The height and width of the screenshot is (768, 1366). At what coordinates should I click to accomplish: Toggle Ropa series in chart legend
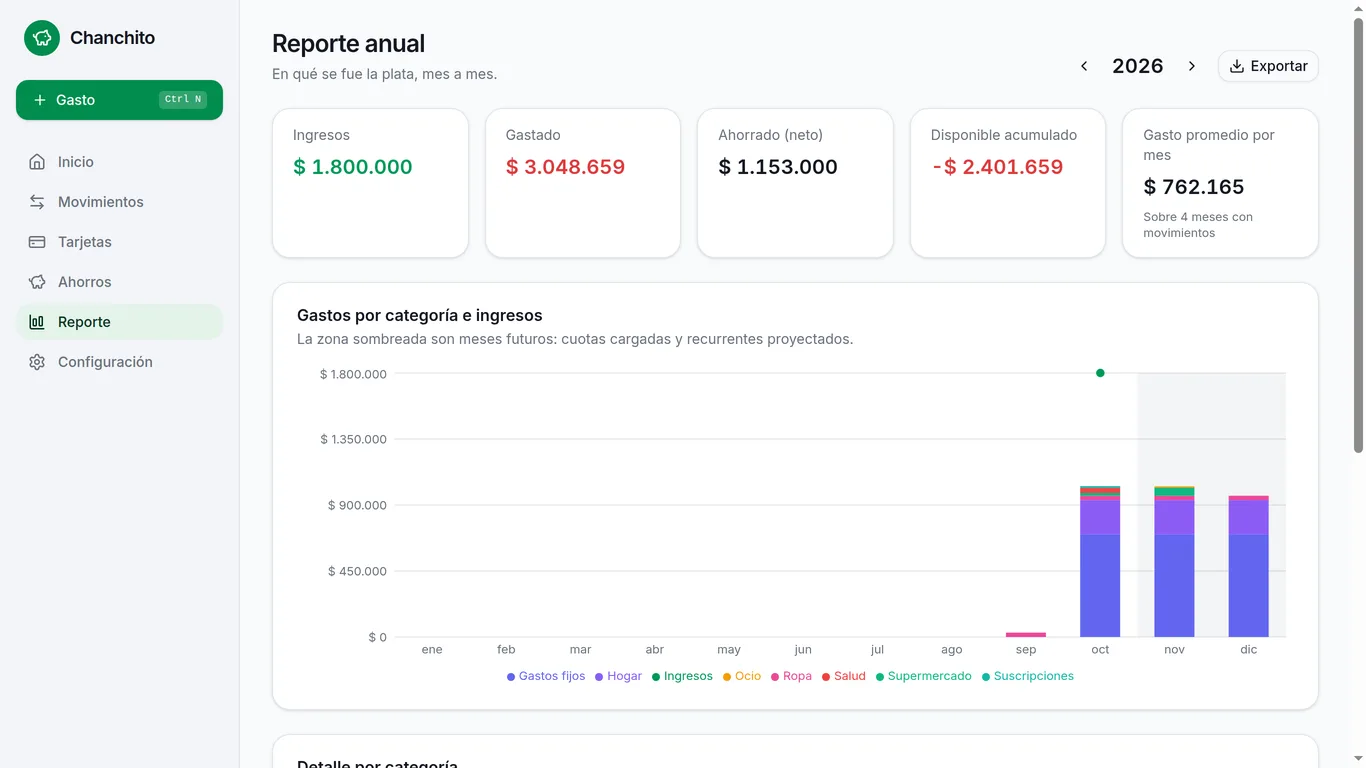(x=791, y=676)
